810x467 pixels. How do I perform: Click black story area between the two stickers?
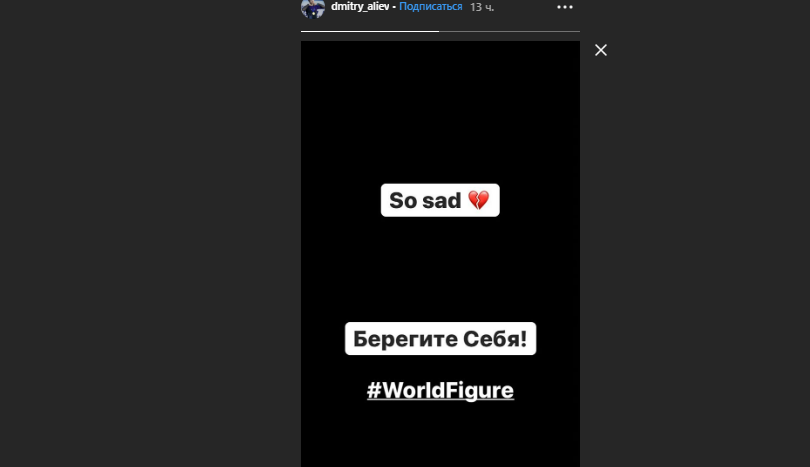coord(440,269)
